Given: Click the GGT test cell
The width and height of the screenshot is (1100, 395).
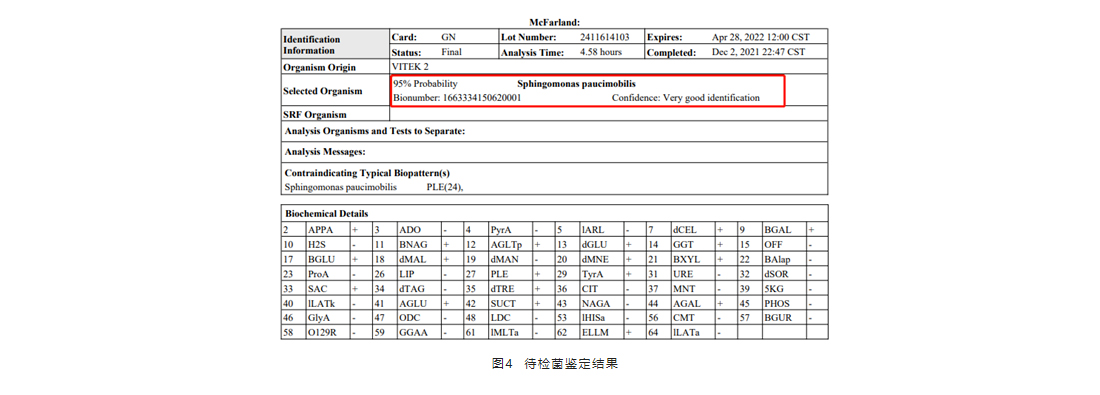Looking at the screenshot, I should click(x=692, y=244).
